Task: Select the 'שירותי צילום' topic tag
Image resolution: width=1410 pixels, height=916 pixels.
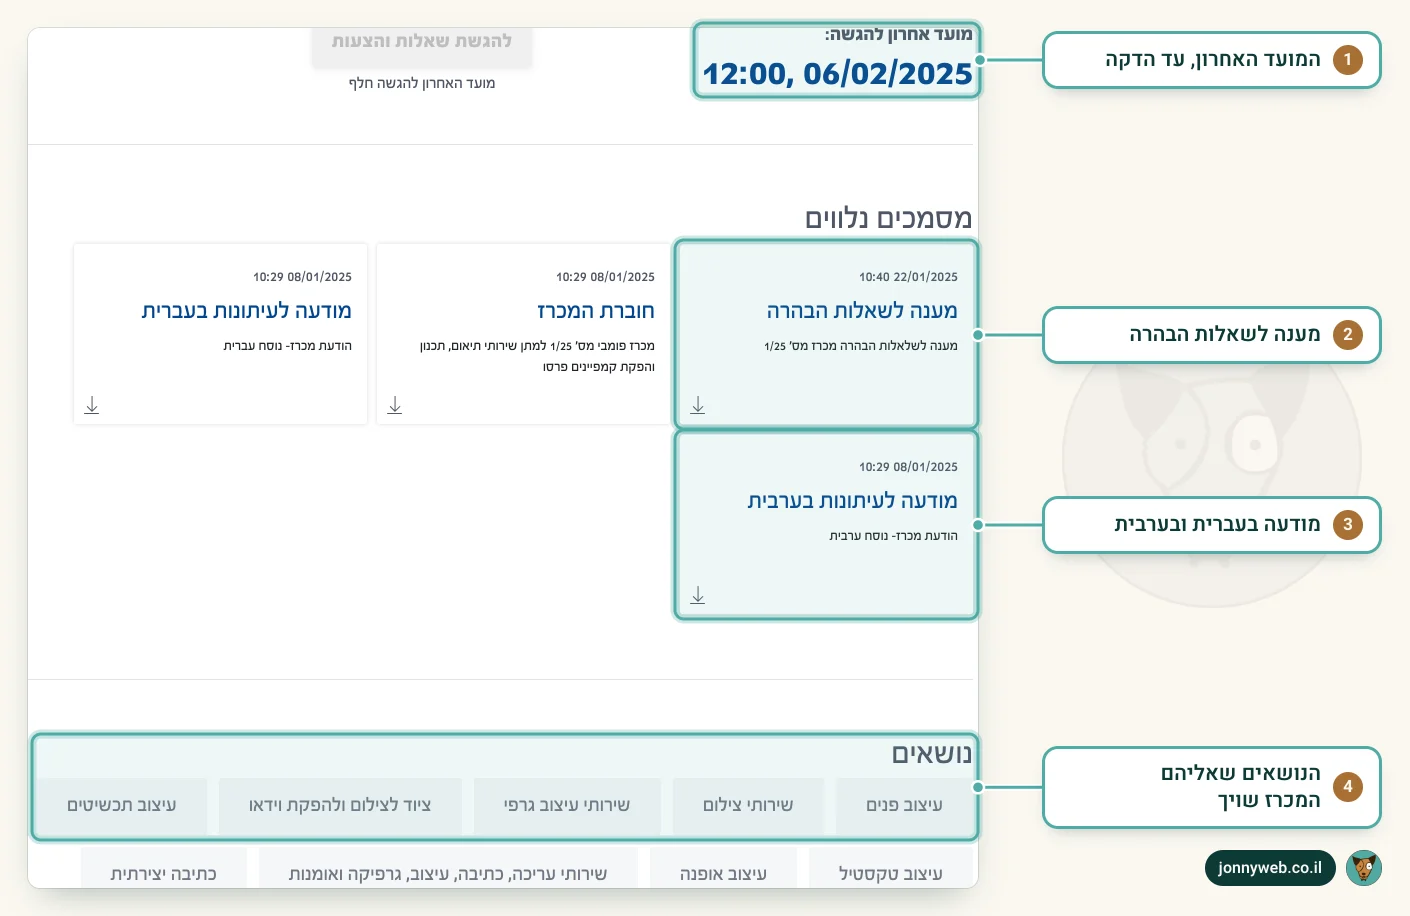Action: [x=748, y=805]
